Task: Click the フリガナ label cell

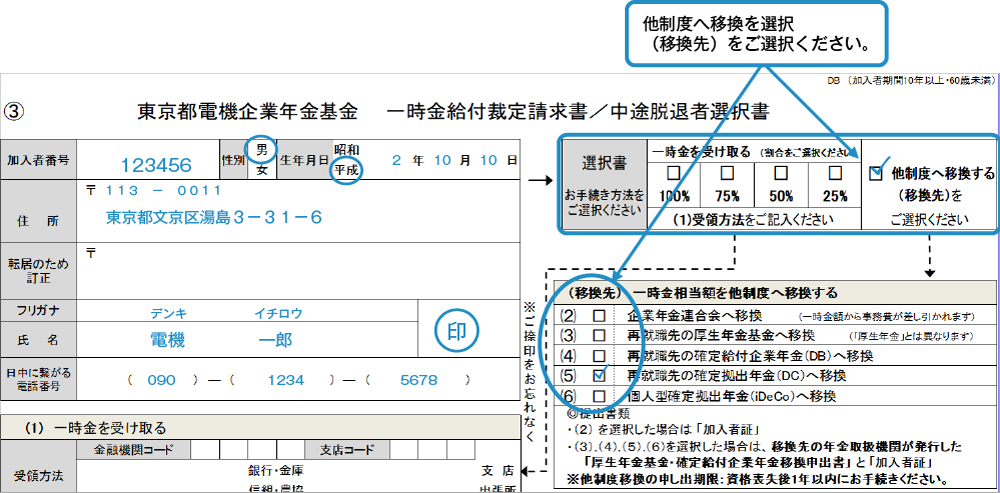Action: coord(38,313)
